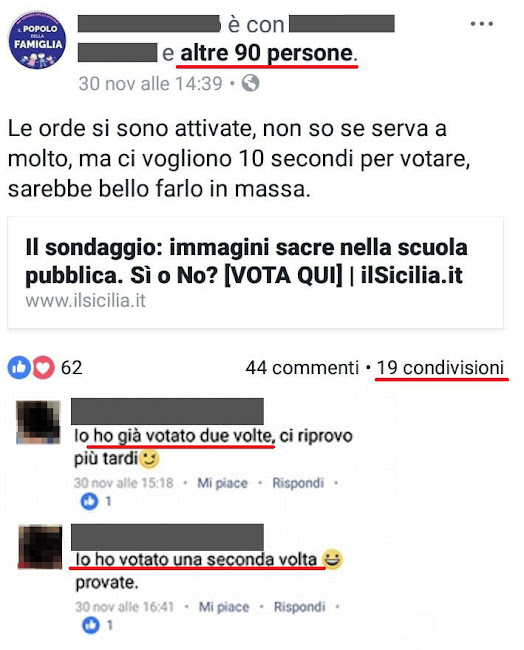
Task: Click 'Rispondi' on the second comment
Action: point(299,607)
